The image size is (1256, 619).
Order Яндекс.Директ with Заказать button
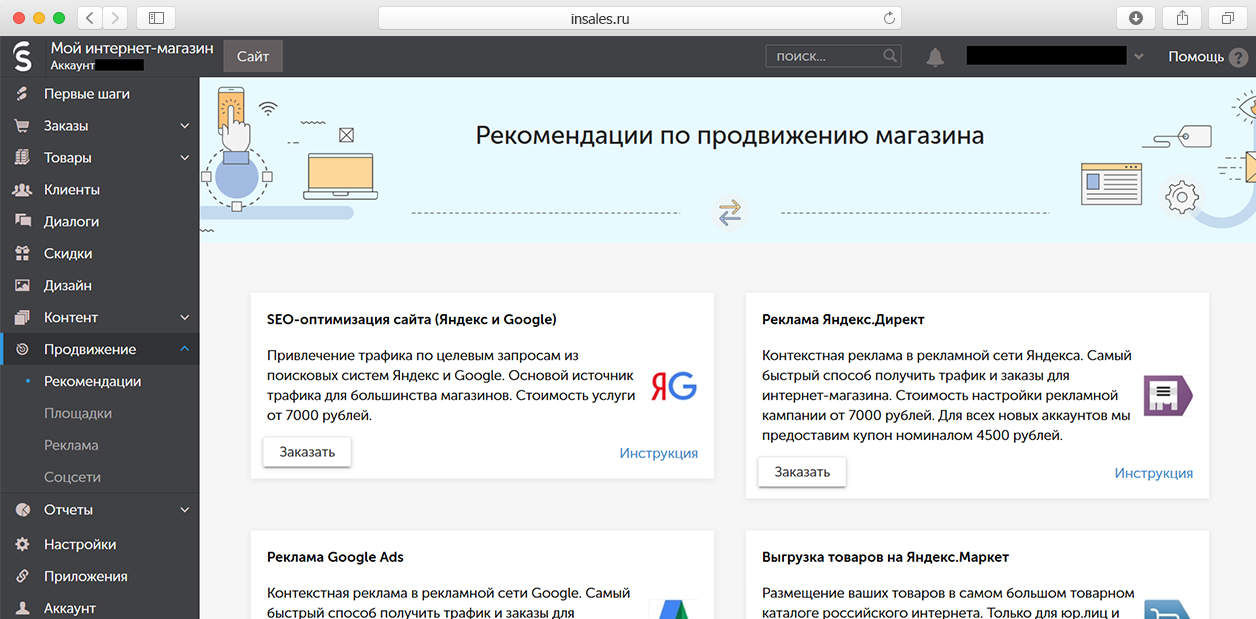(x=802, y=472)
